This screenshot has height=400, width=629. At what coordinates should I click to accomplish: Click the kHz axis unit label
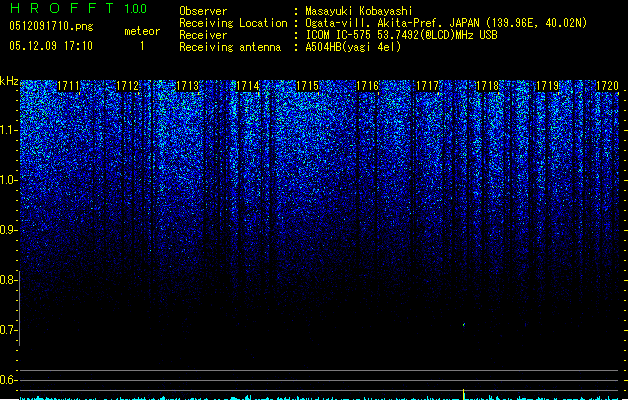[x=9, y=81]
